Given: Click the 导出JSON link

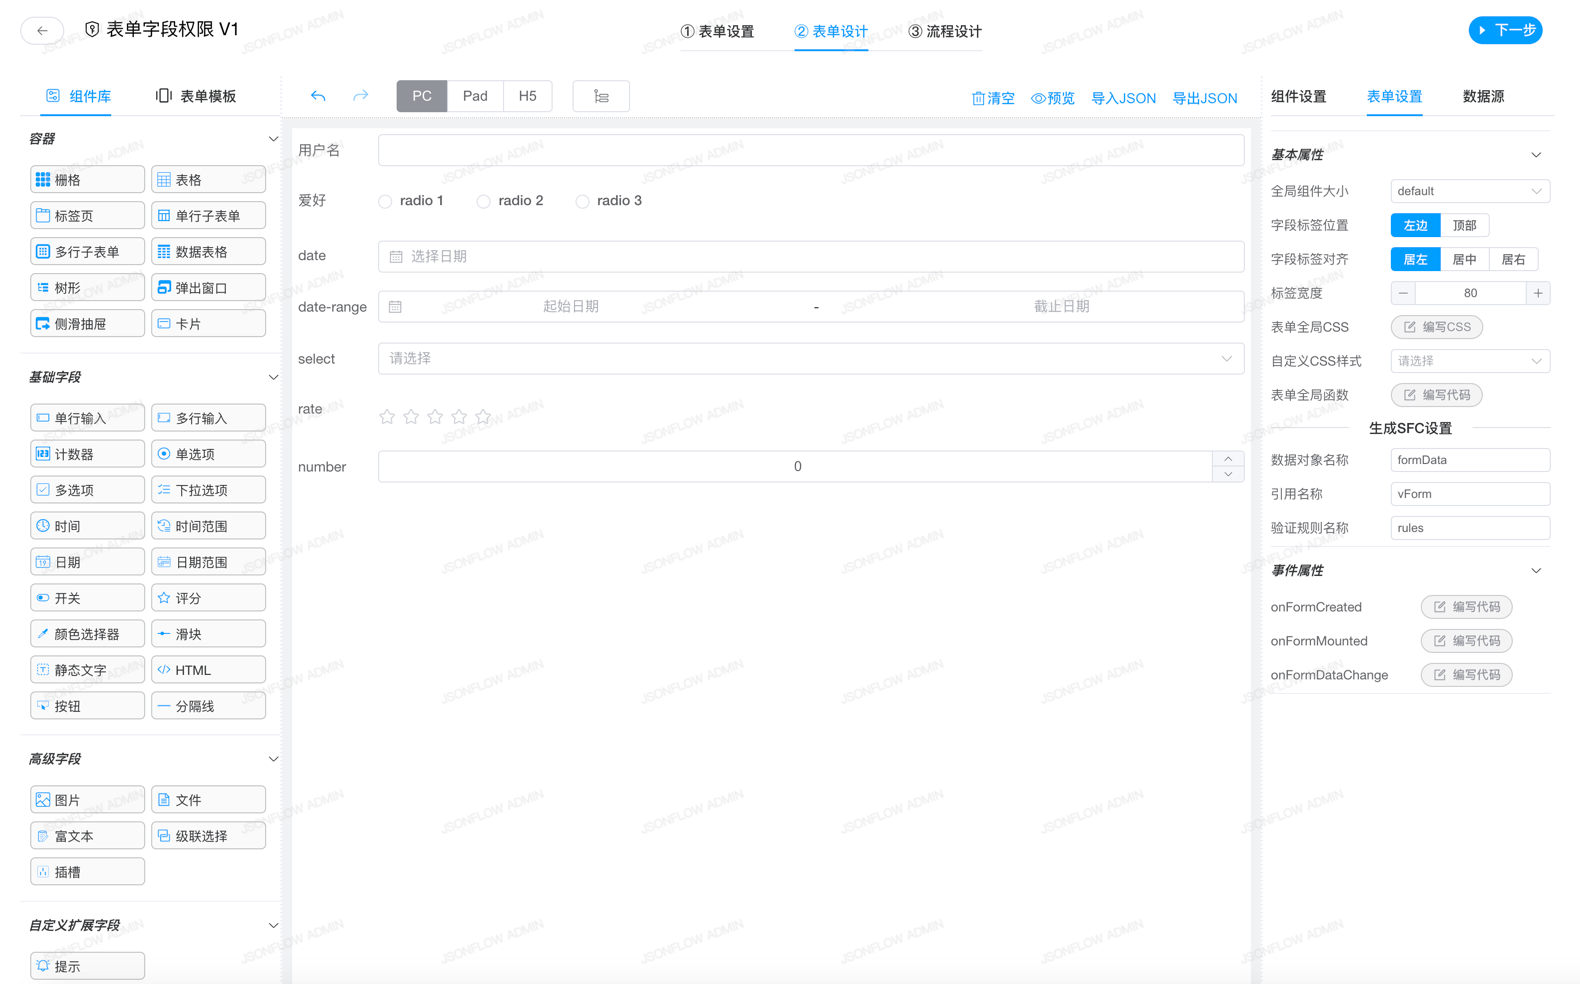Looking at the screenshot, I should click(x=1204, y=98).
